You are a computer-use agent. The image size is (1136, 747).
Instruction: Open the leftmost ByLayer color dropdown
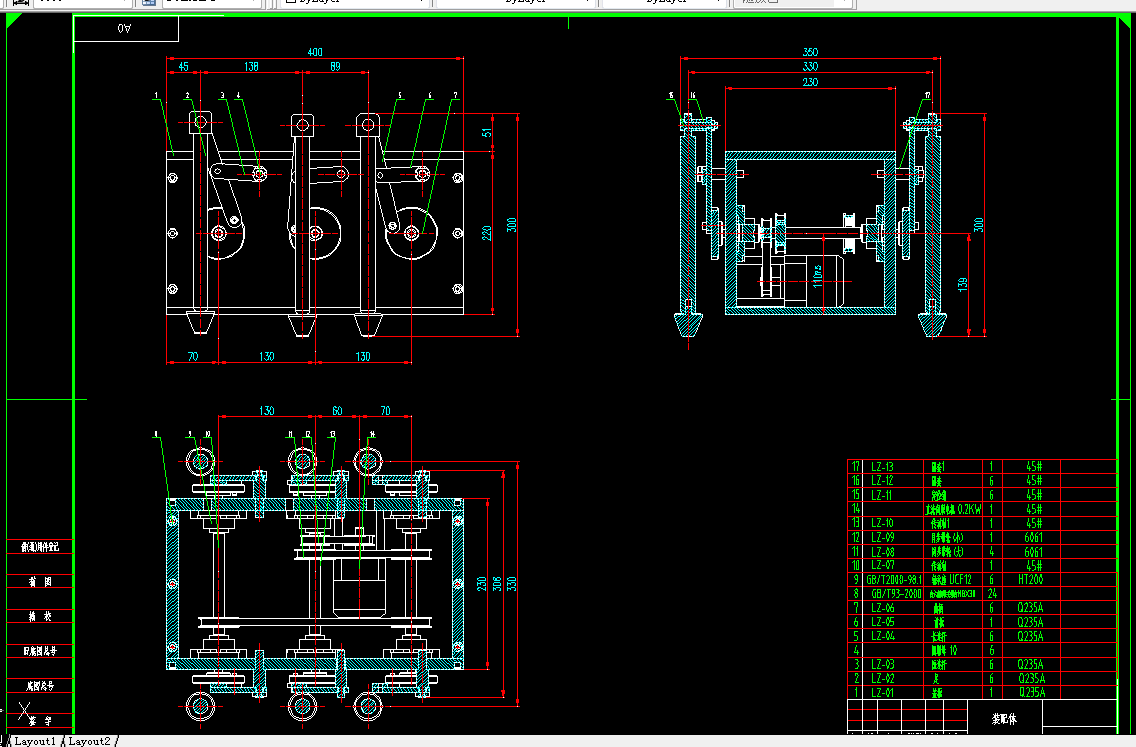[354, 2]
